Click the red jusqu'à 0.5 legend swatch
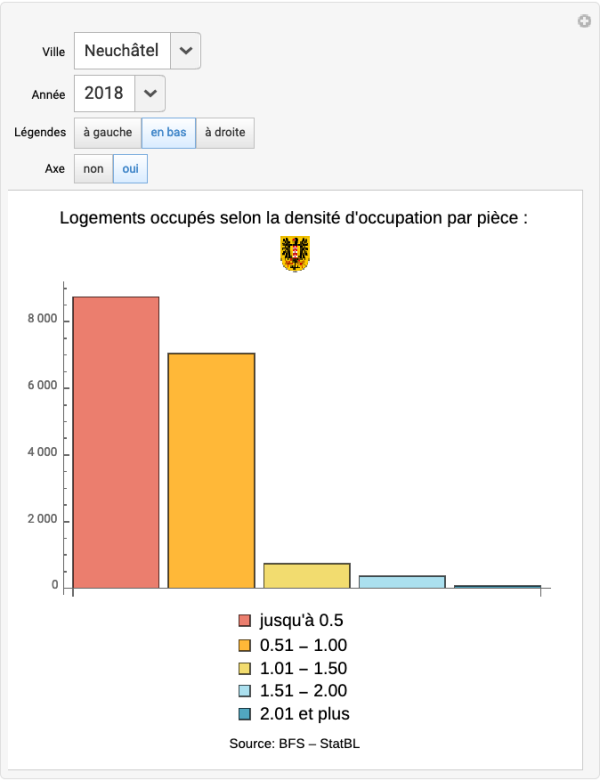 pyautogui.click(x=244, y=621)
